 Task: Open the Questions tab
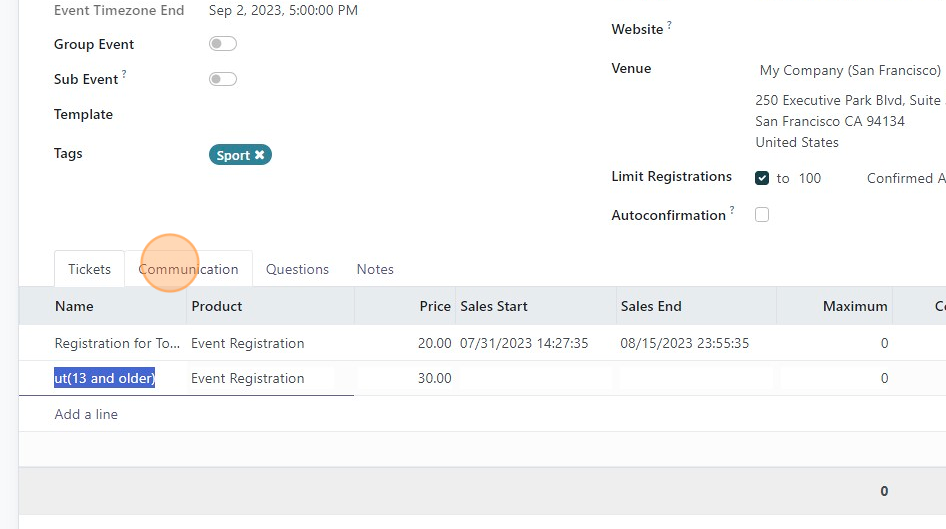coord(297,269)
